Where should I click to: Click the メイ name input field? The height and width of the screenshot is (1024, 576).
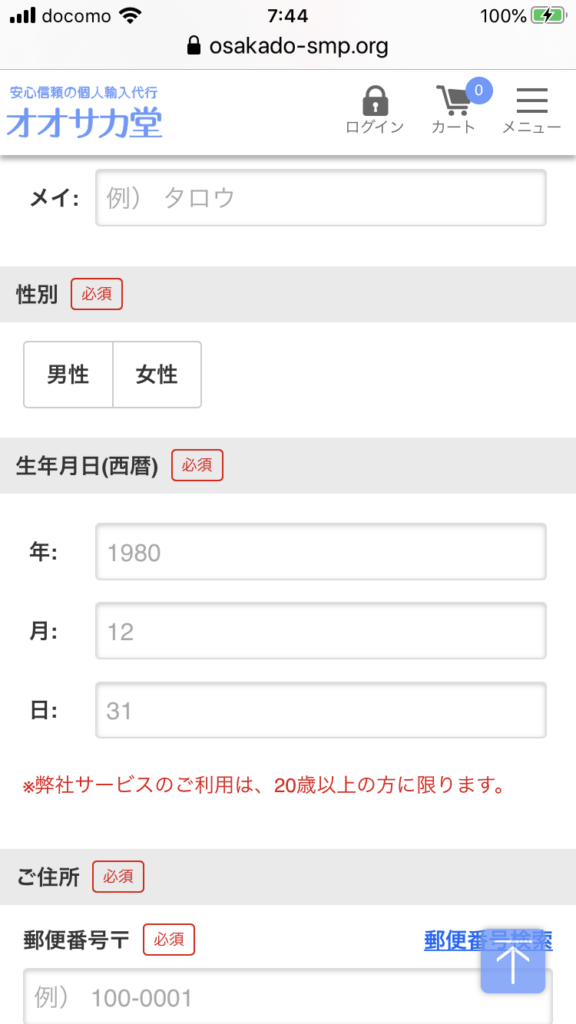321,198
